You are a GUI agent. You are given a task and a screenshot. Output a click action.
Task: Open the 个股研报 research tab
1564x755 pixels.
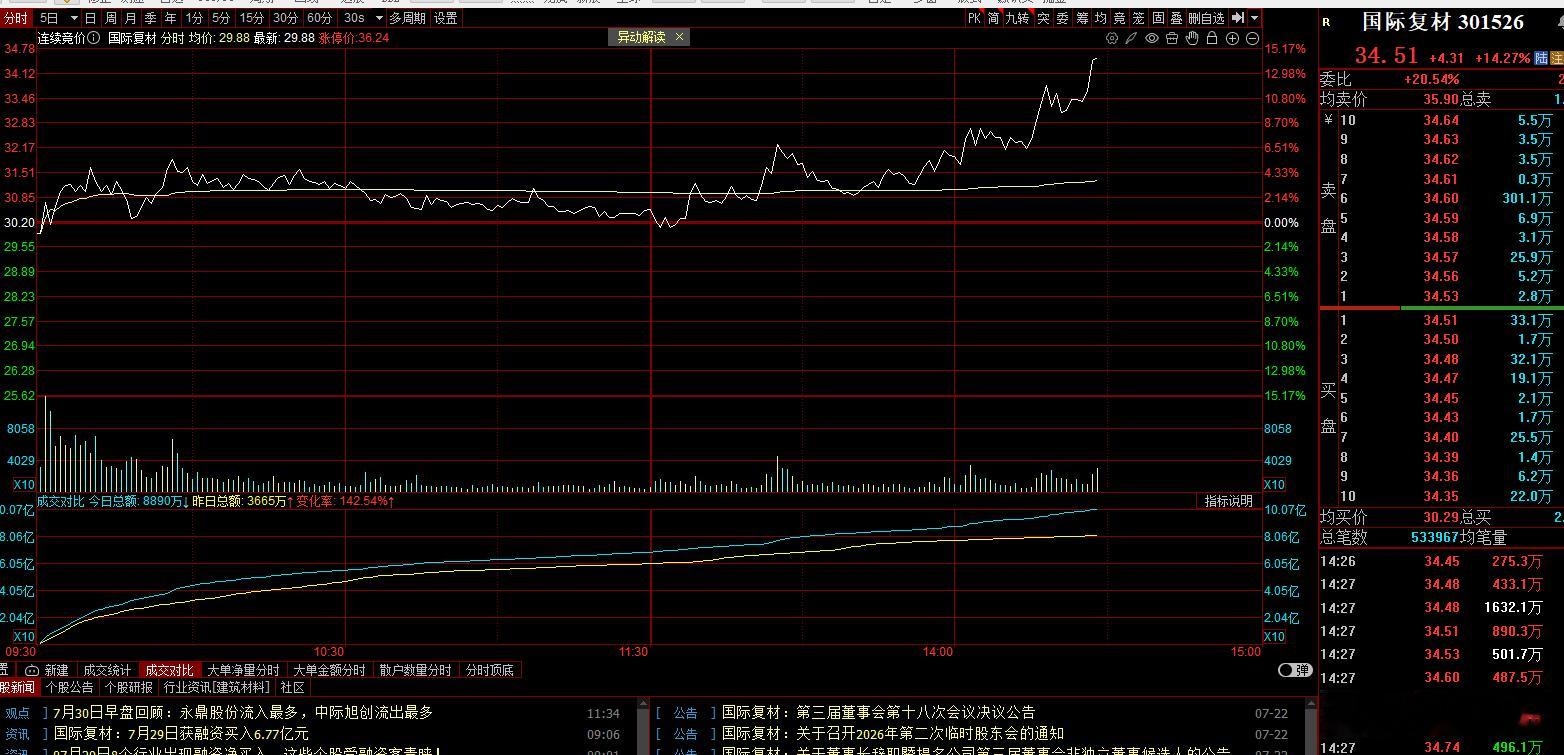tap(129, 688)
